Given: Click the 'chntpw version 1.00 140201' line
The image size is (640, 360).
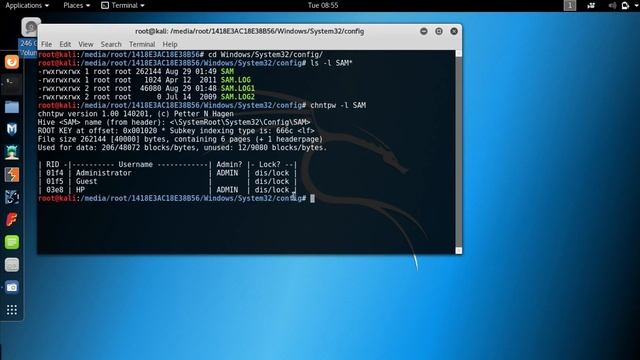Looking at the screenshot, I should 136,114.
